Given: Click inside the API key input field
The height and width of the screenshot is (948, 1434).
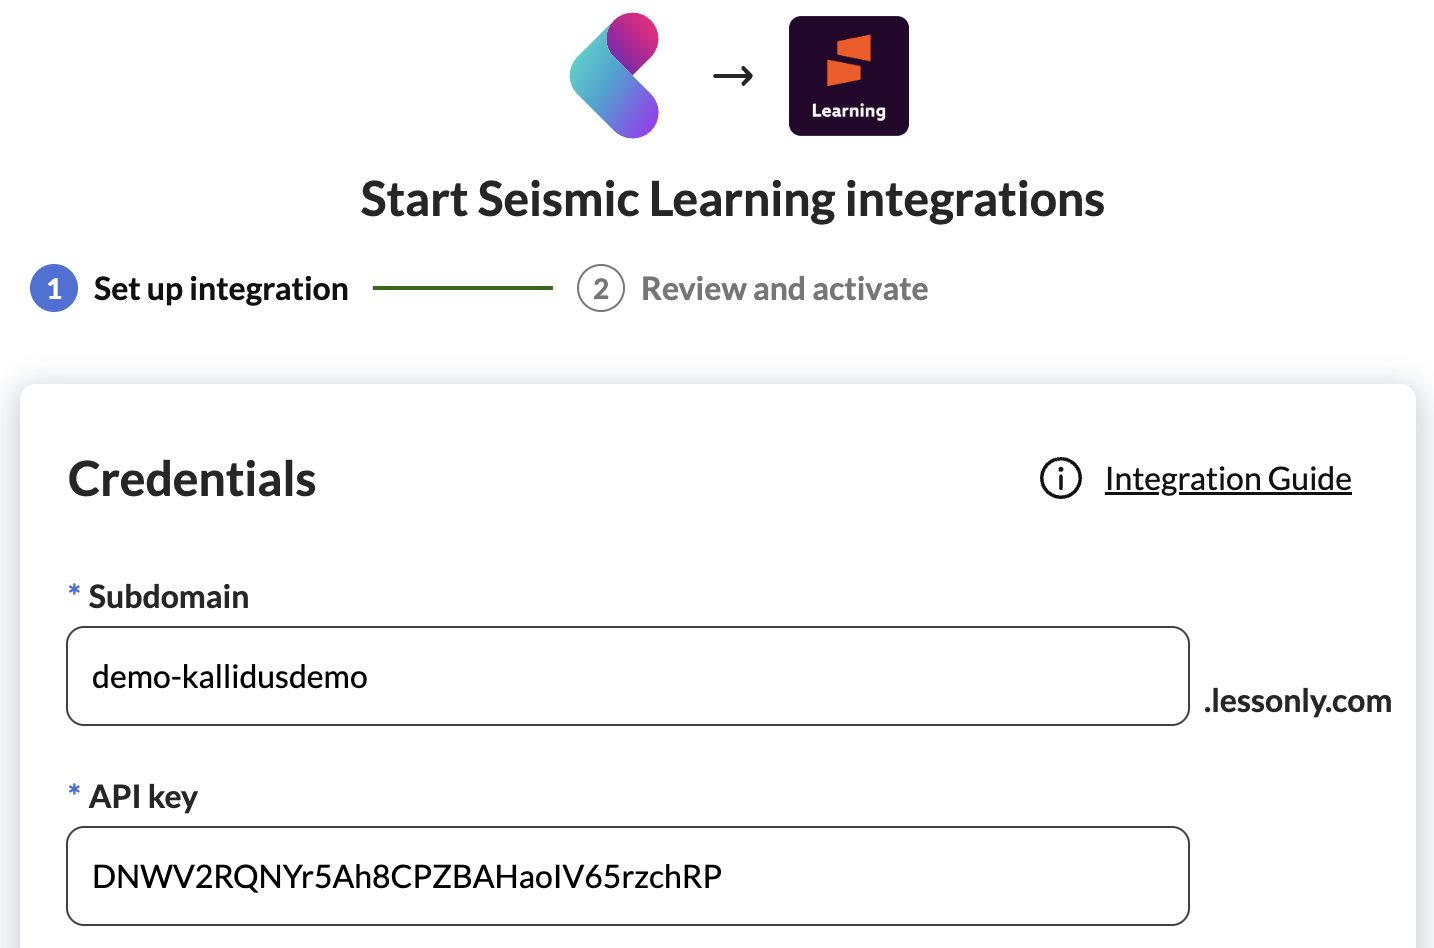Looking at the screenshot, I should (x=627, y=875).
